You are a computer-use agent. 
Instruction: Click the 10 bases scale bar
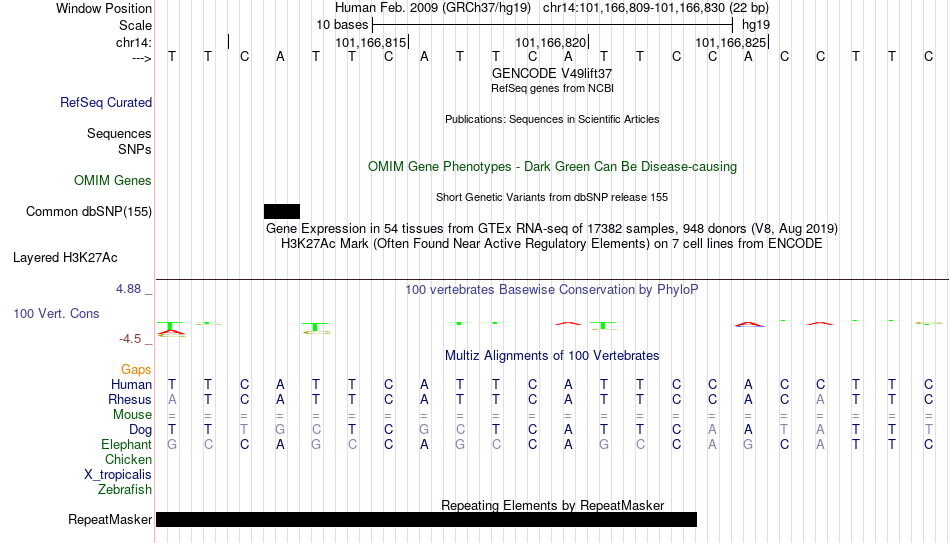coord(553,25)
